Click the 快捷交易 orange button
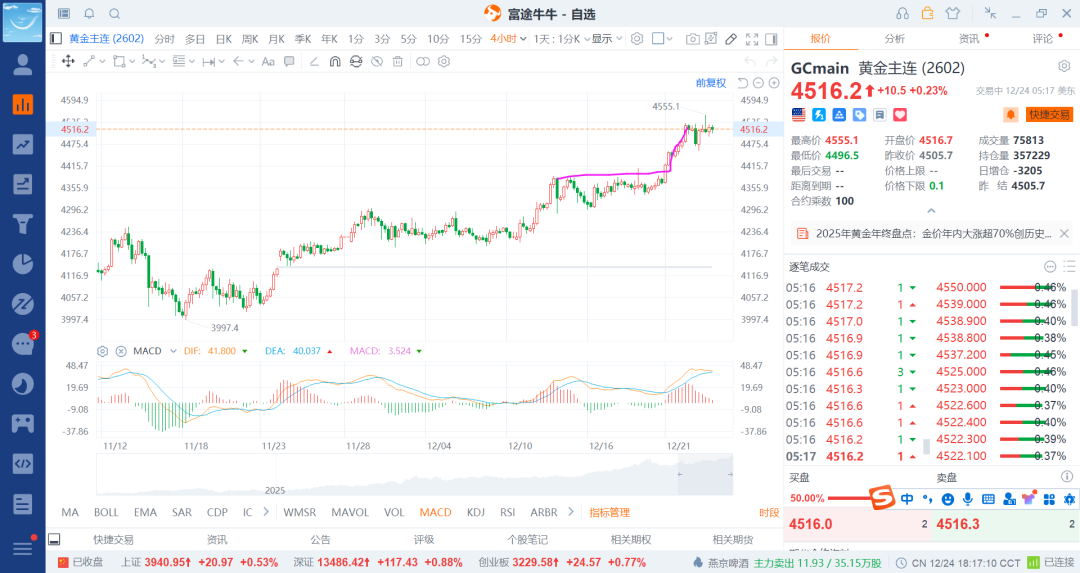Image resolution: width=1080 pixels, height=573 pixels. (1049, 115)
